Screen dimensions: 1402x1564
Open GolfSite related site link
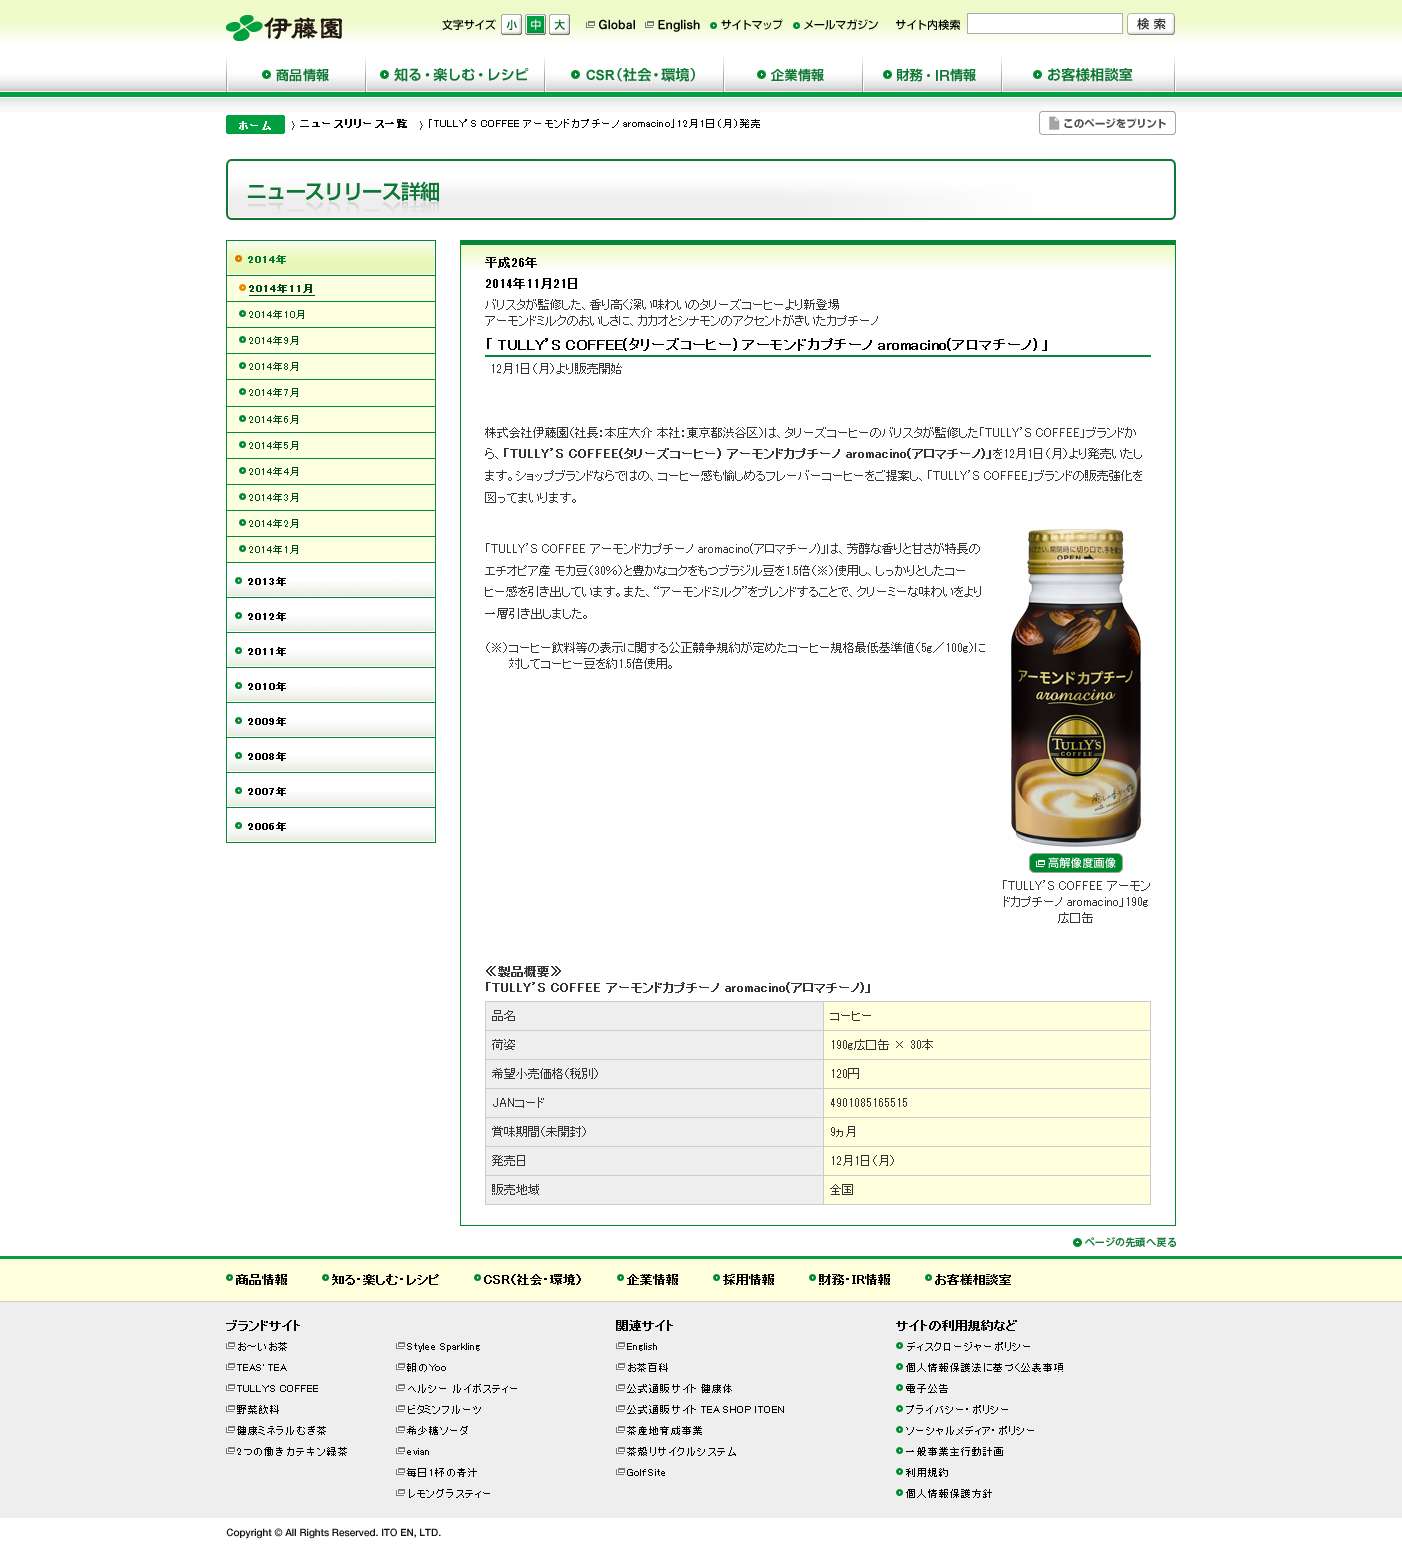pos(641,1472)
